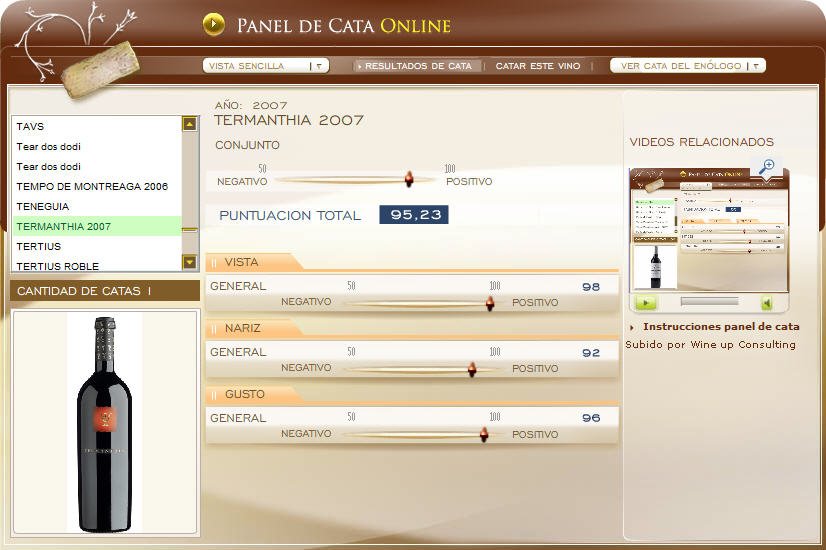Select the first Tear dos dodi entry
The height and width of the screenshot is (550, 826).
[x=96, y=146]
